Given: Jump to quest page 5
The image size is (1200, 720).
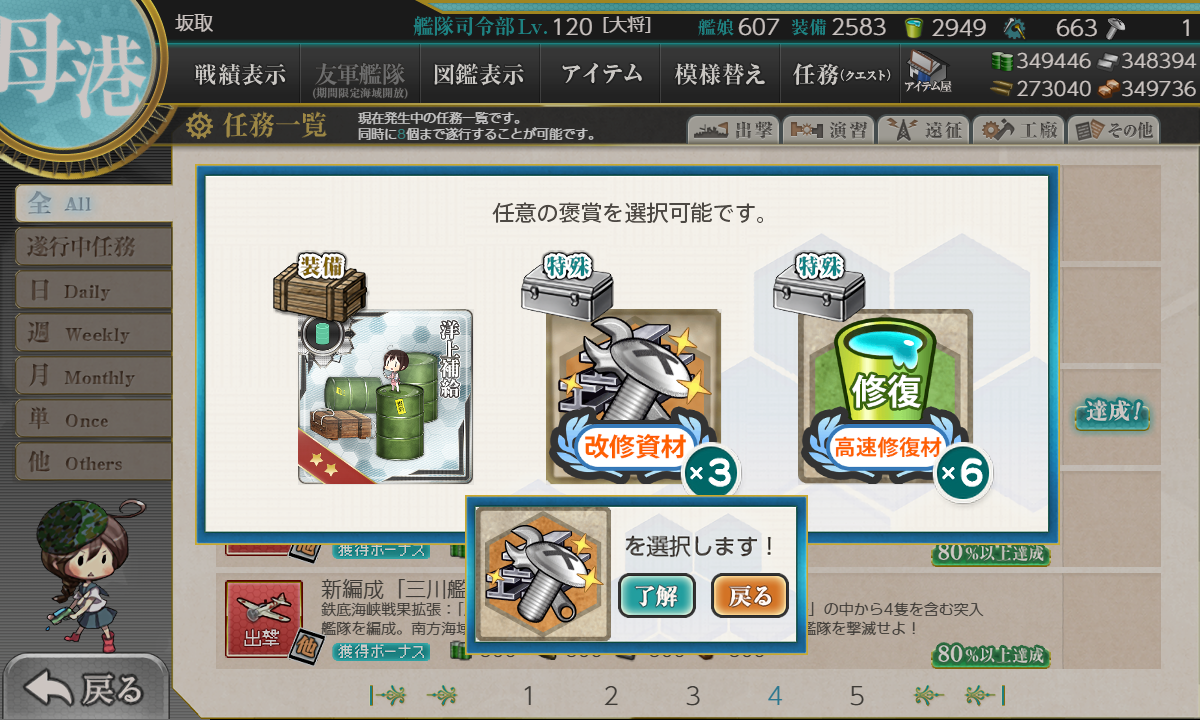Looking at the screenshot, I should coord(857,695).
